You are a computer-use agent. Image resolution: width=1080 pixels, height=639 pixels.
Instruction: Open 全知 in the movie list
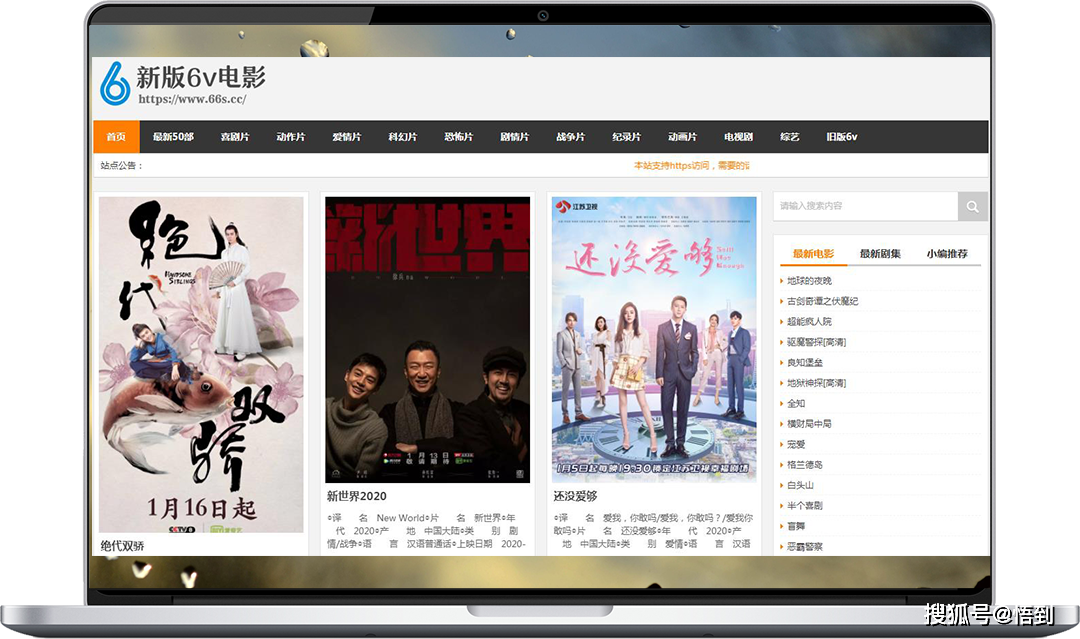coord(796,404)
